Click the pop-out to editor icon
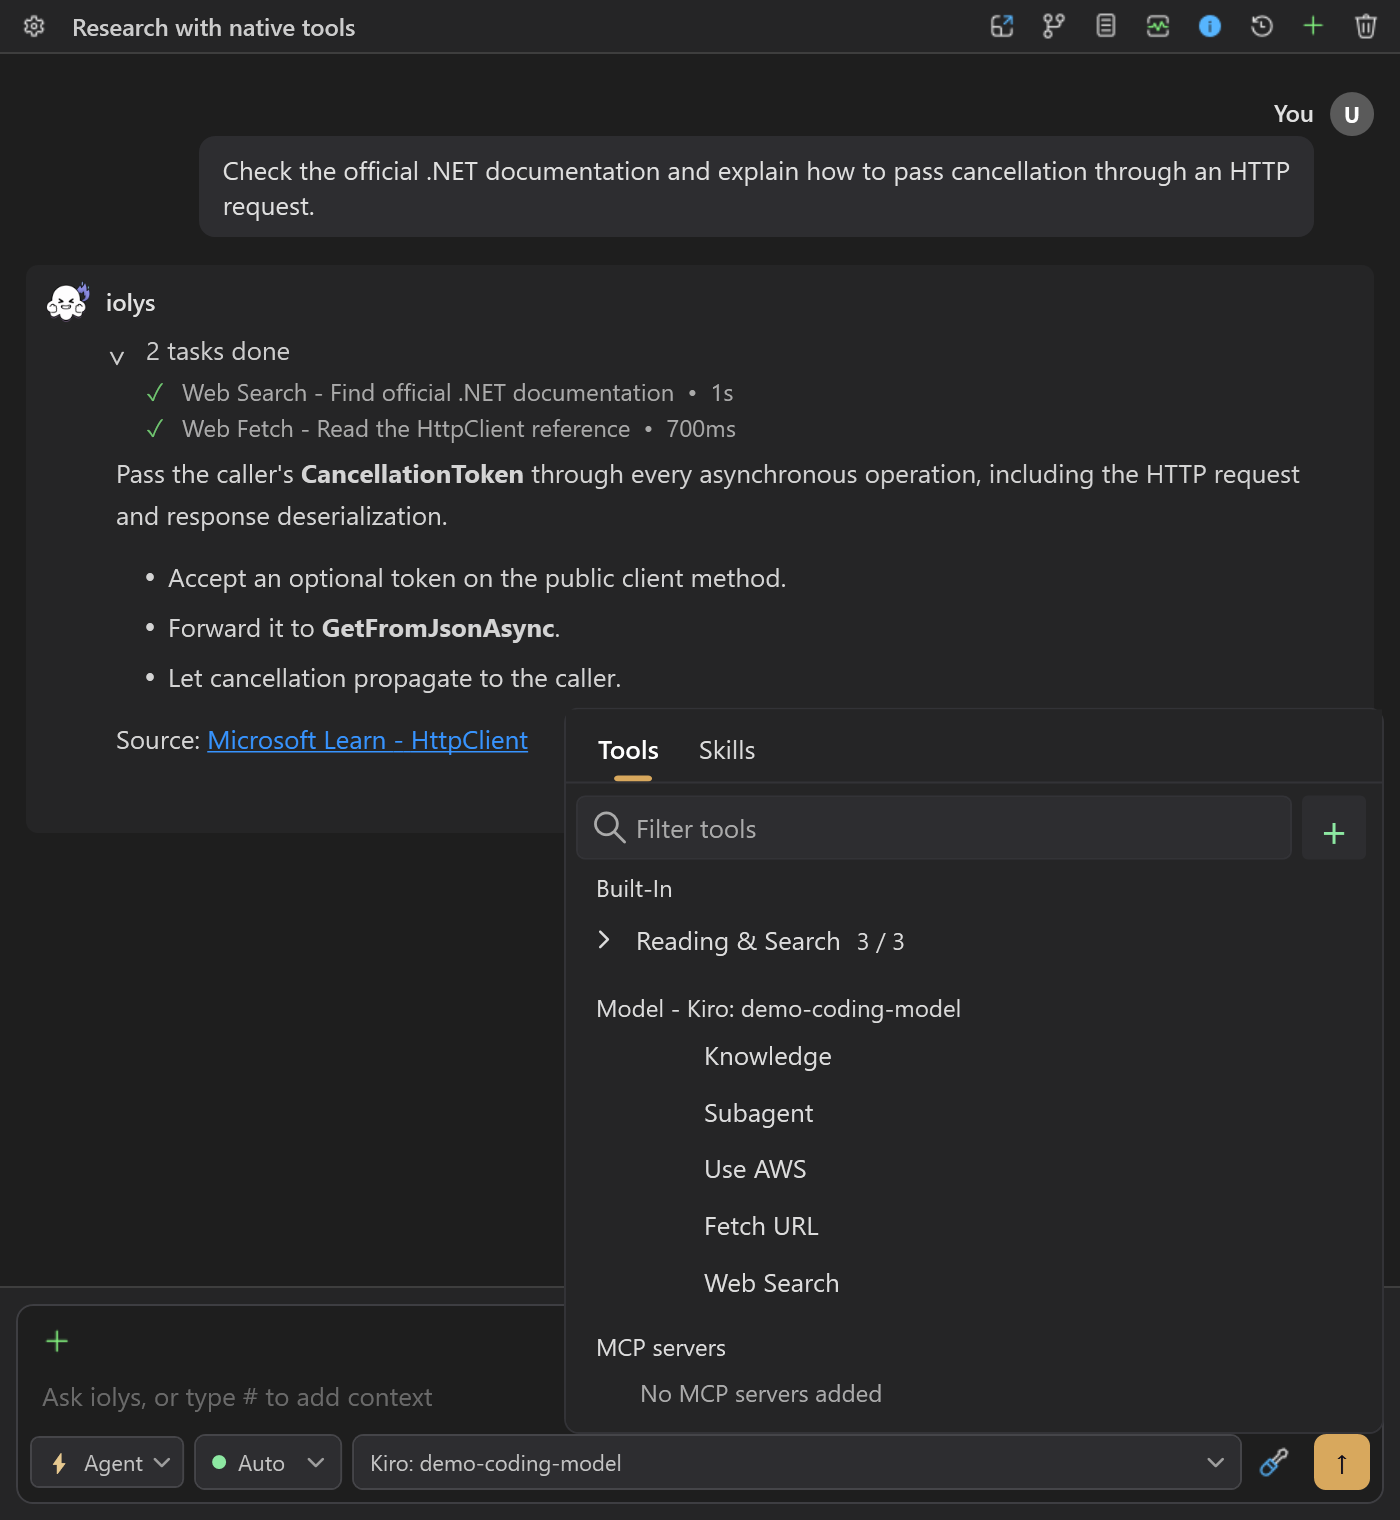This screenshot has height=1520, width=1400. [x=1002, y=27]
